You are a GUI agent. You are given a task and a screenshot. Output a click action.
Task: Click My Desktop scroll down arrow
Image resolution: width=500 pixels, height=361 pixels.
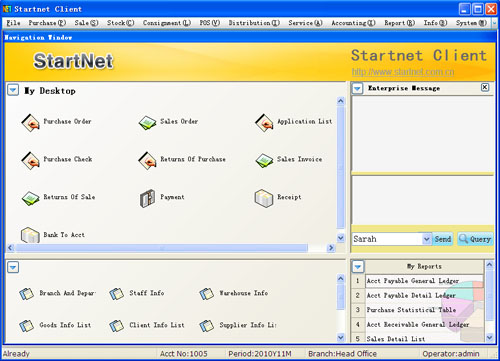click(x=340, y=238)
